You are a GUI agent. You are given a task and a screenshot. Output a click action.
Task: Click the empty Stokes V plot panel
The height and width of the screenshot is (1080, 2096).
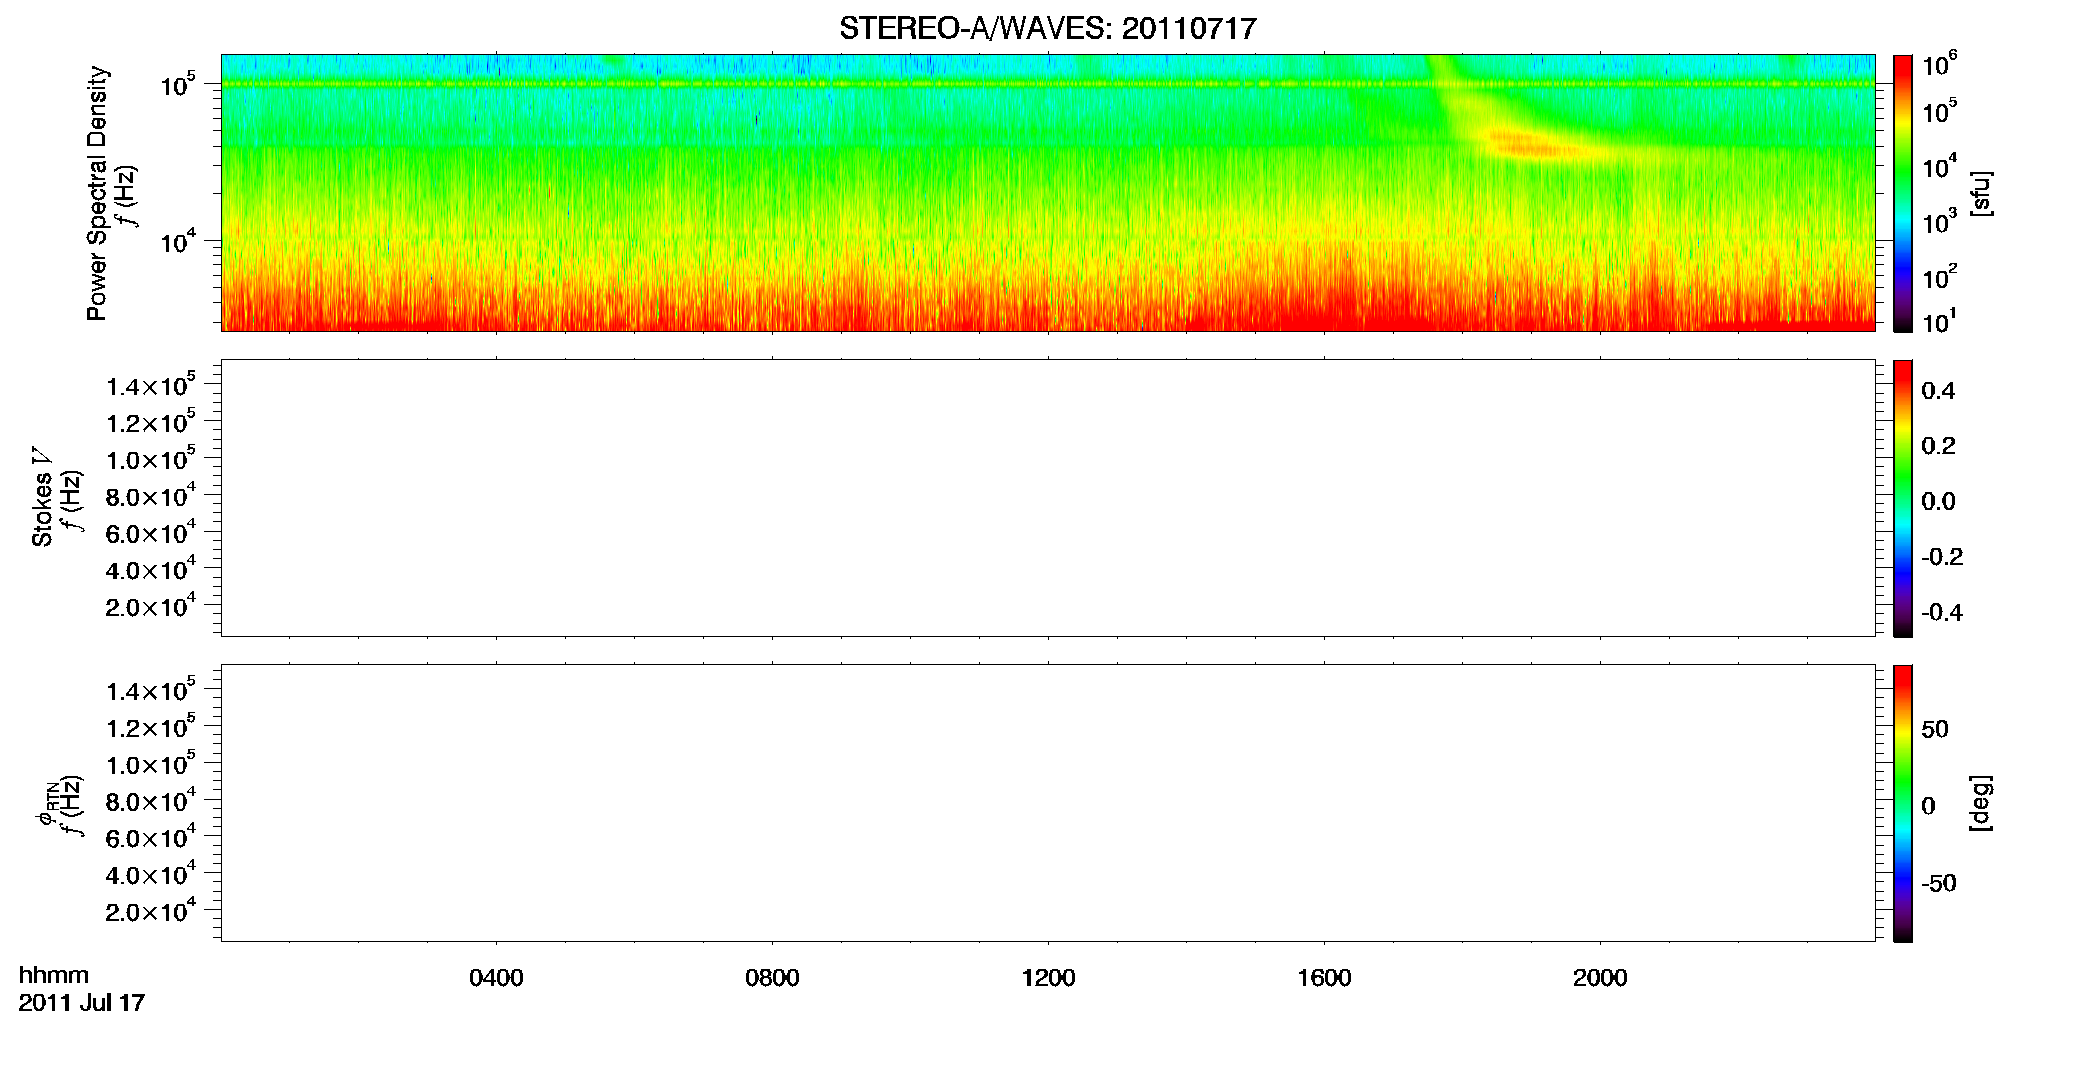tap(1047, 498)
